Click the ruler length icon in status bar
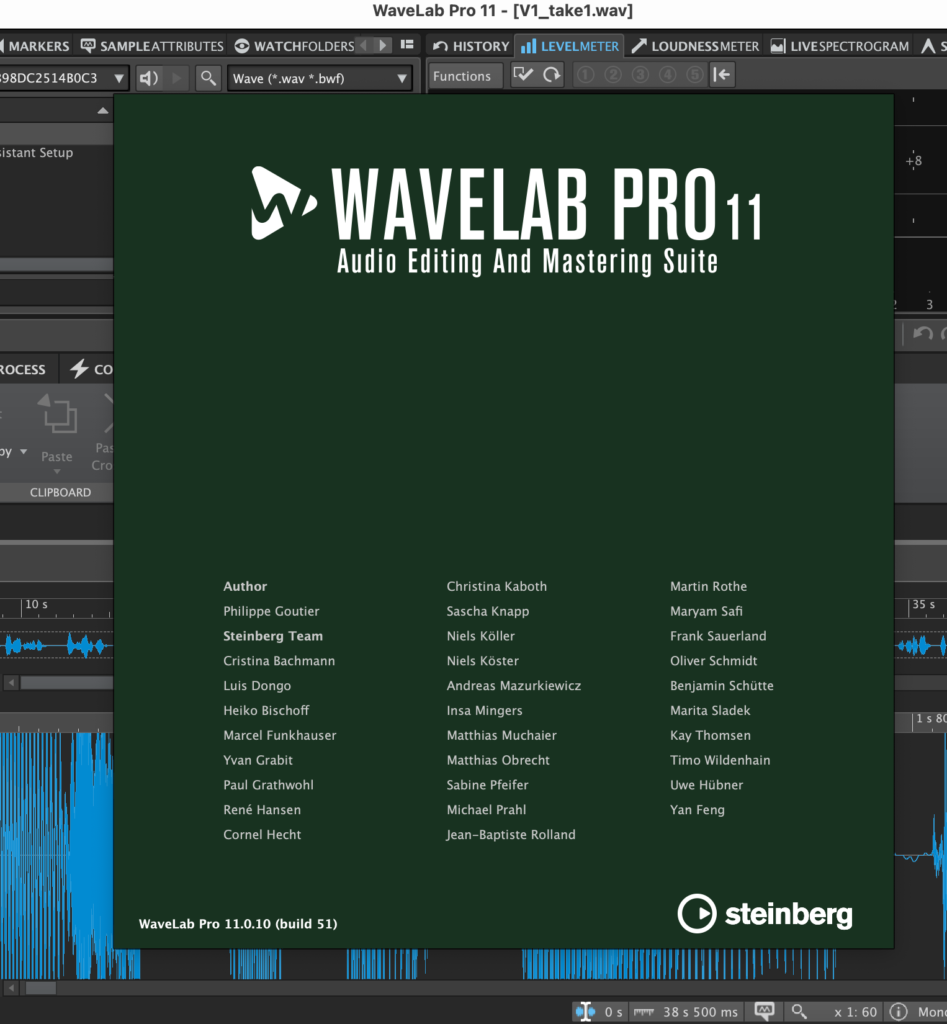The height and width of the screenshot is (1024, 947). 643,1012
